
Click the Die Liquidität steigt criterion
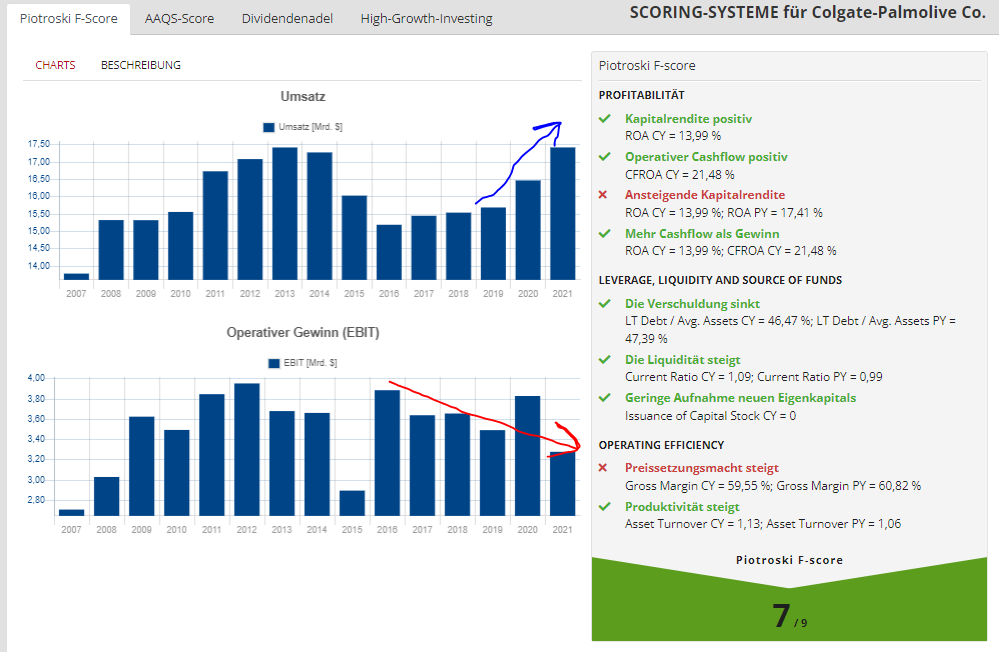pos(682,360)
